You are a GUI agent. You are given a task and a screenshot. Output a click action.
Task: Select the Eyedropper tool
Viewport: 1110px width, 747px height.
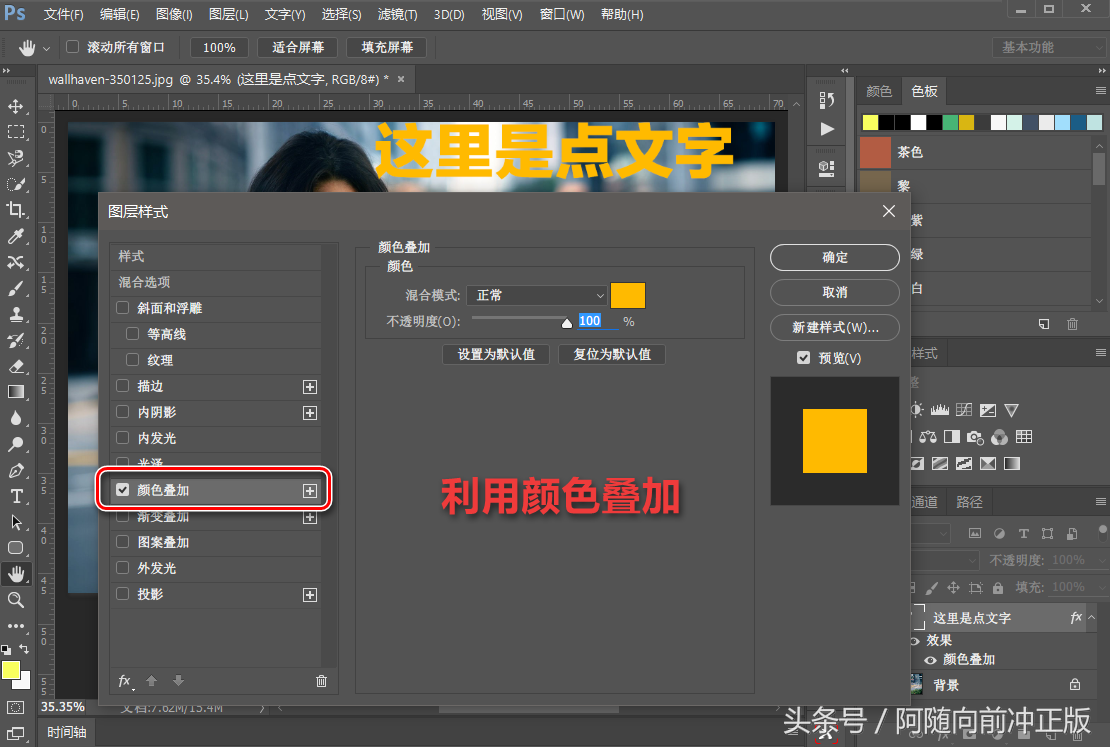[16, 236]
